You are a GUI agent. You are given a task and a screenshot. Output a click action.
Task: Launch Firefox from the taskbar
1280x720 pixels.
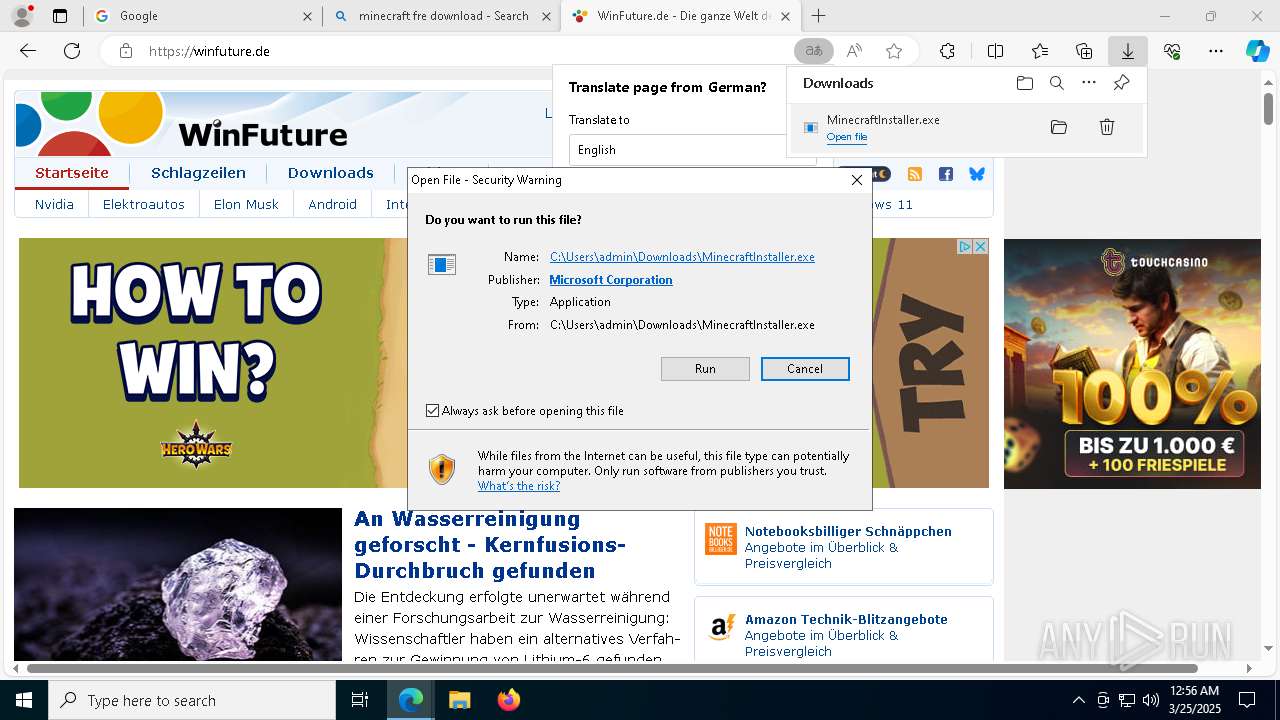[x=508, y=700]
